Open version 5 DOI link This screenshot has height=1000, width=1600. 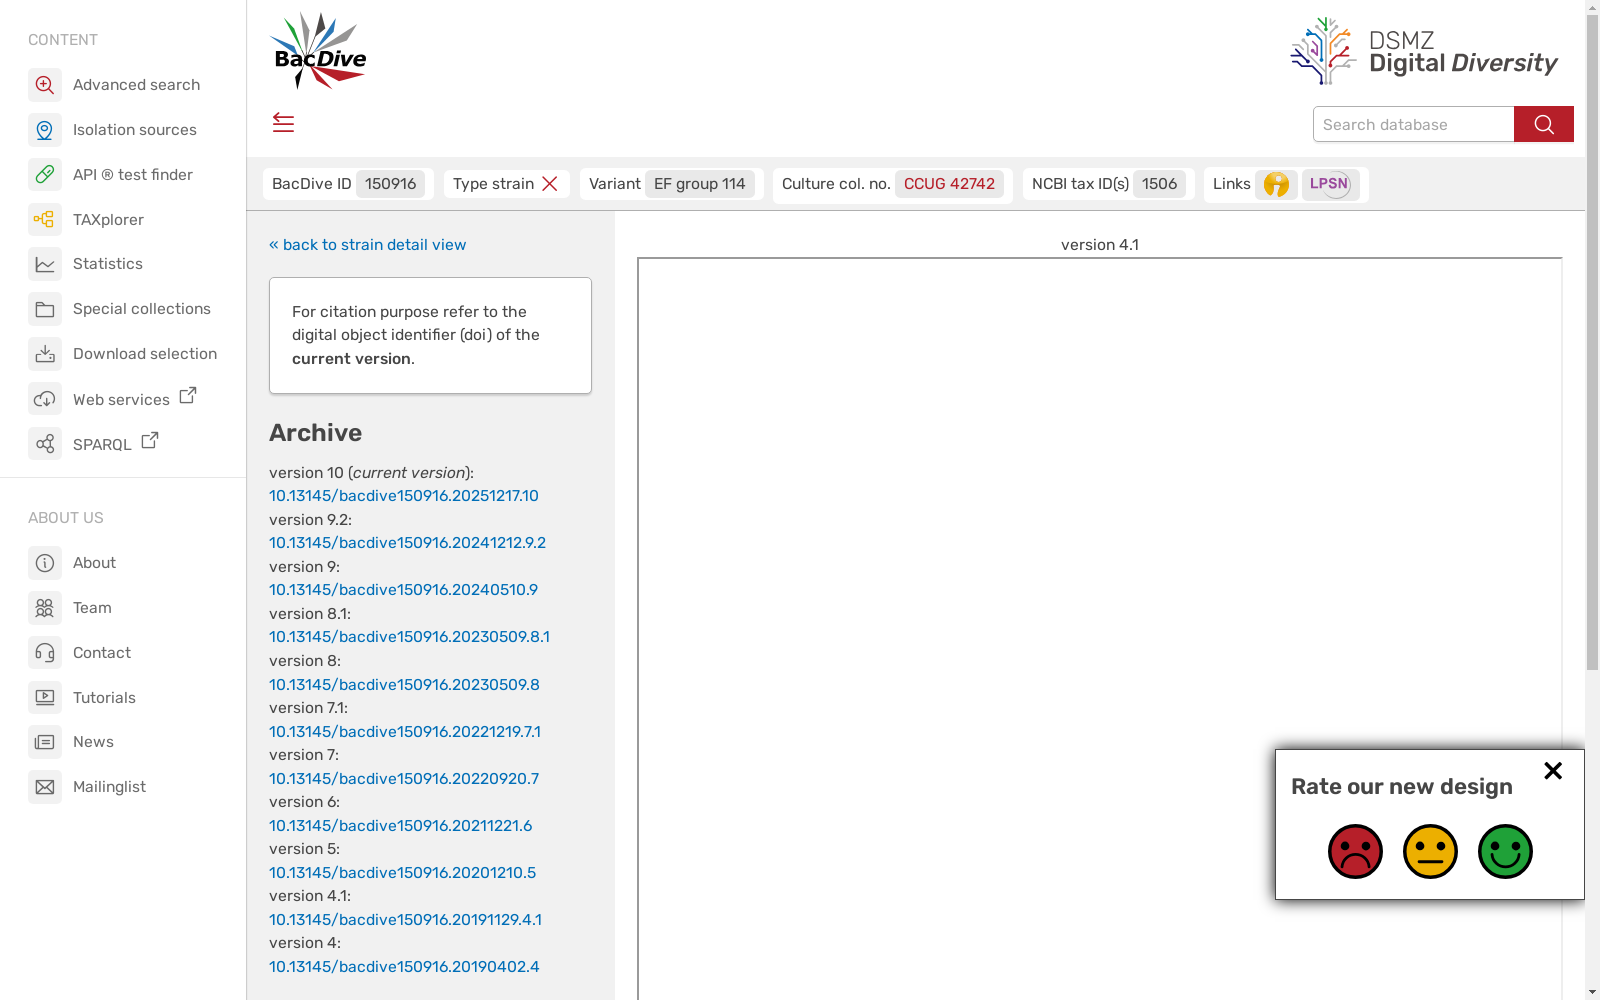click(402, 873)
